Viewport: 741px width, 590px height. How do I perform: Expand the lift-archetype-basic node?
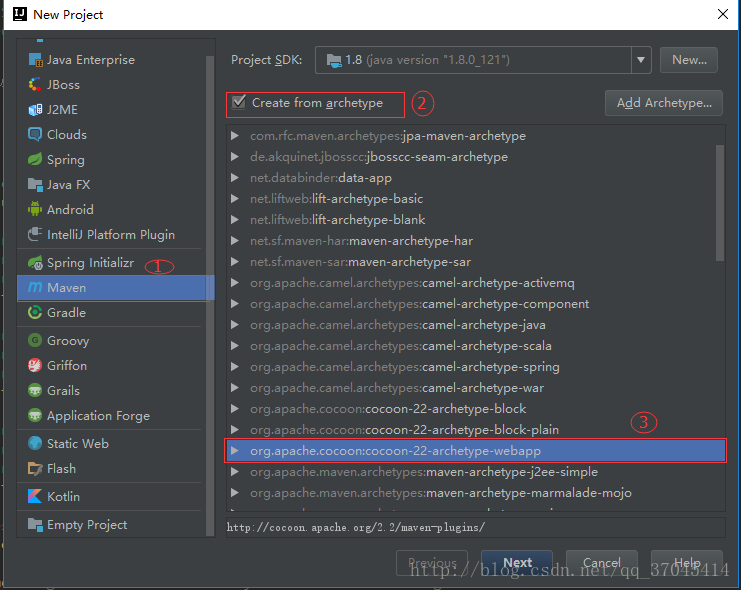click(234, 199)
